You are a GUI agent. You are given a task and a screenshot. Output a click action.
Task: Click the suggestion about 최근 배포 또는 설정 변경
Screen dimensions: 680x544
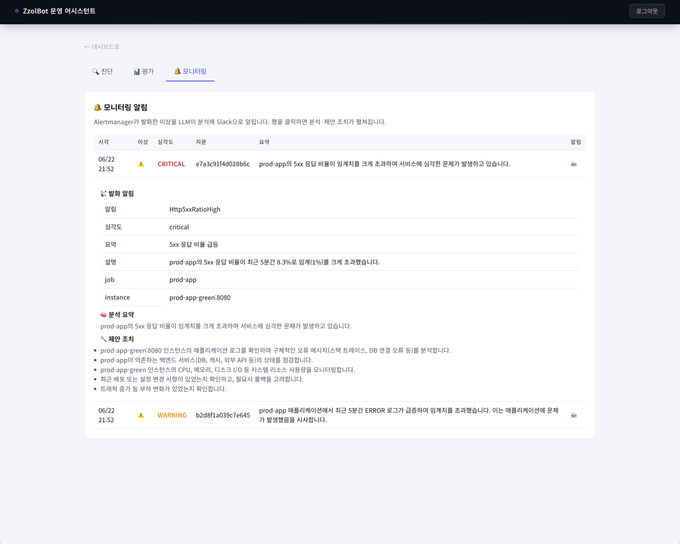pyautogui.click(x=202, y=379)
